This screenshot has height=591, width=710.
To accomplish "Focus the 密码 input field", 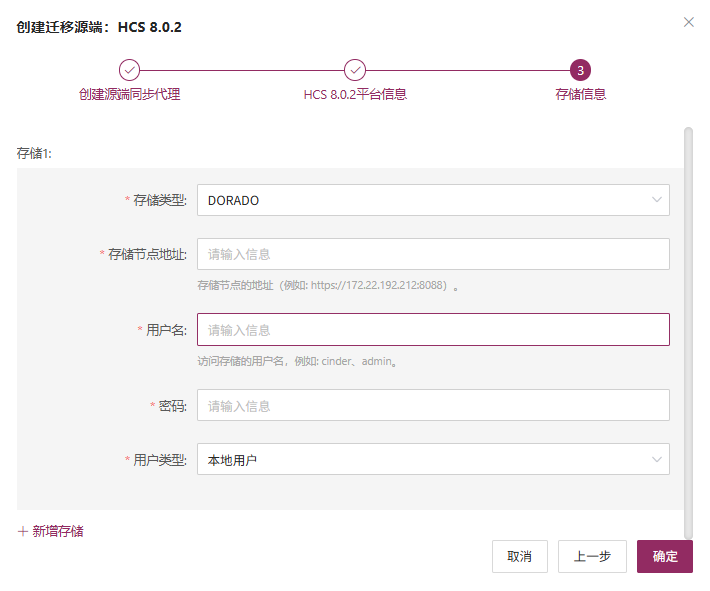I will (433, 405).
